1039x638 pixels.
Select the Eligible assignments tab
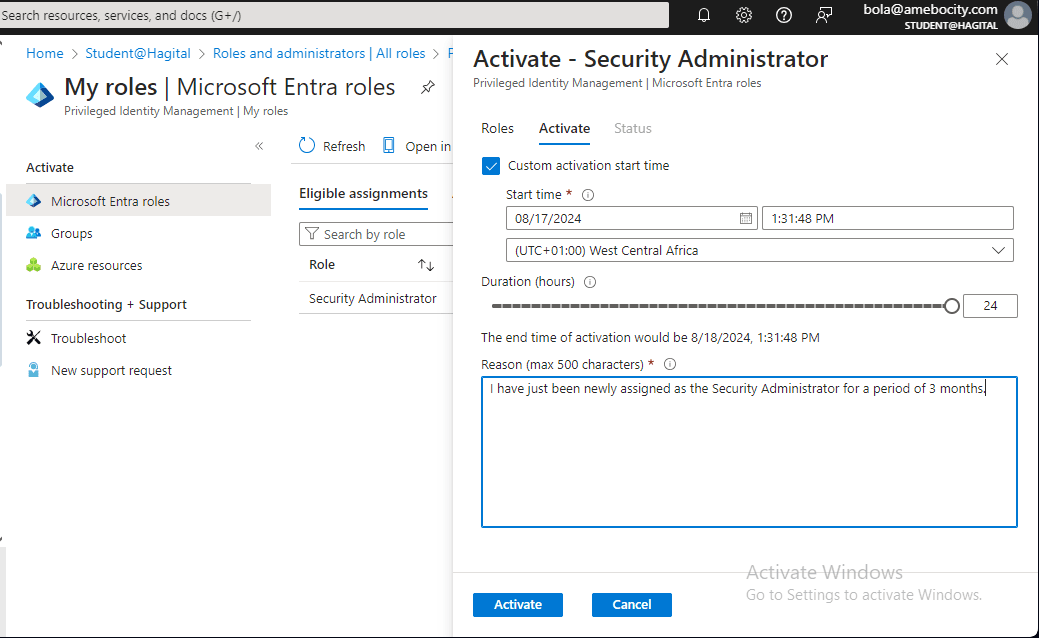coord(363,194)
